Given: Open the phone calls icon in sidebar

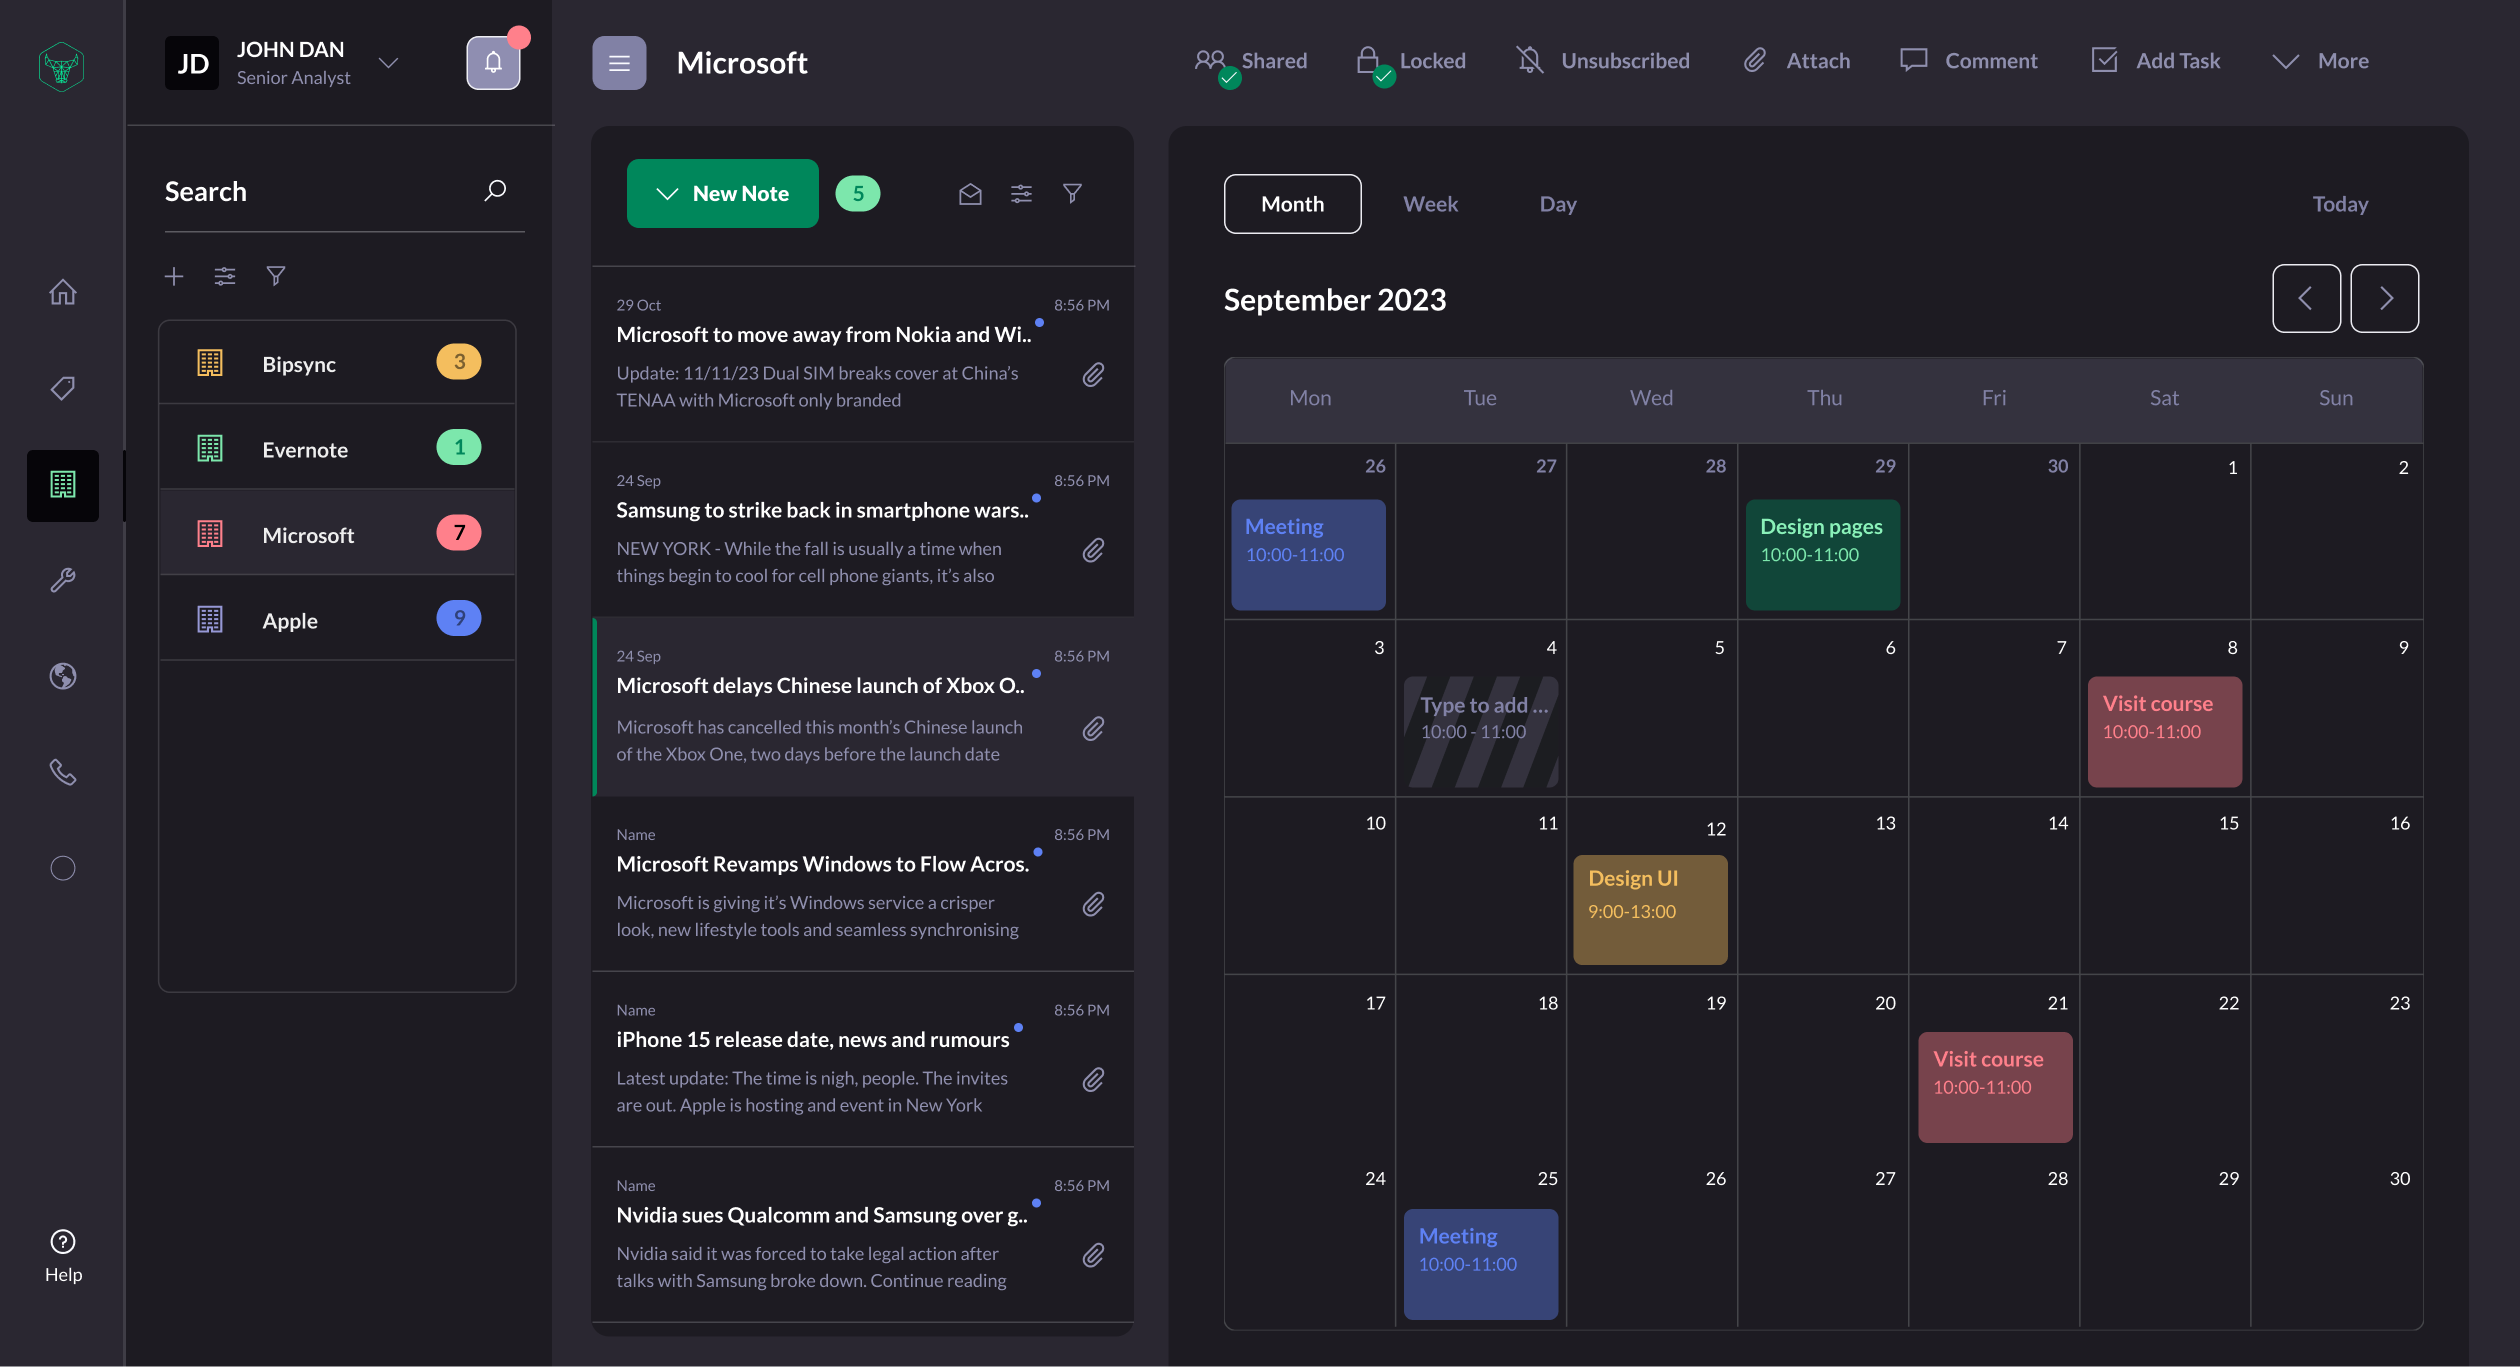Looking at the screenshot, I should (x=63, y=772).
